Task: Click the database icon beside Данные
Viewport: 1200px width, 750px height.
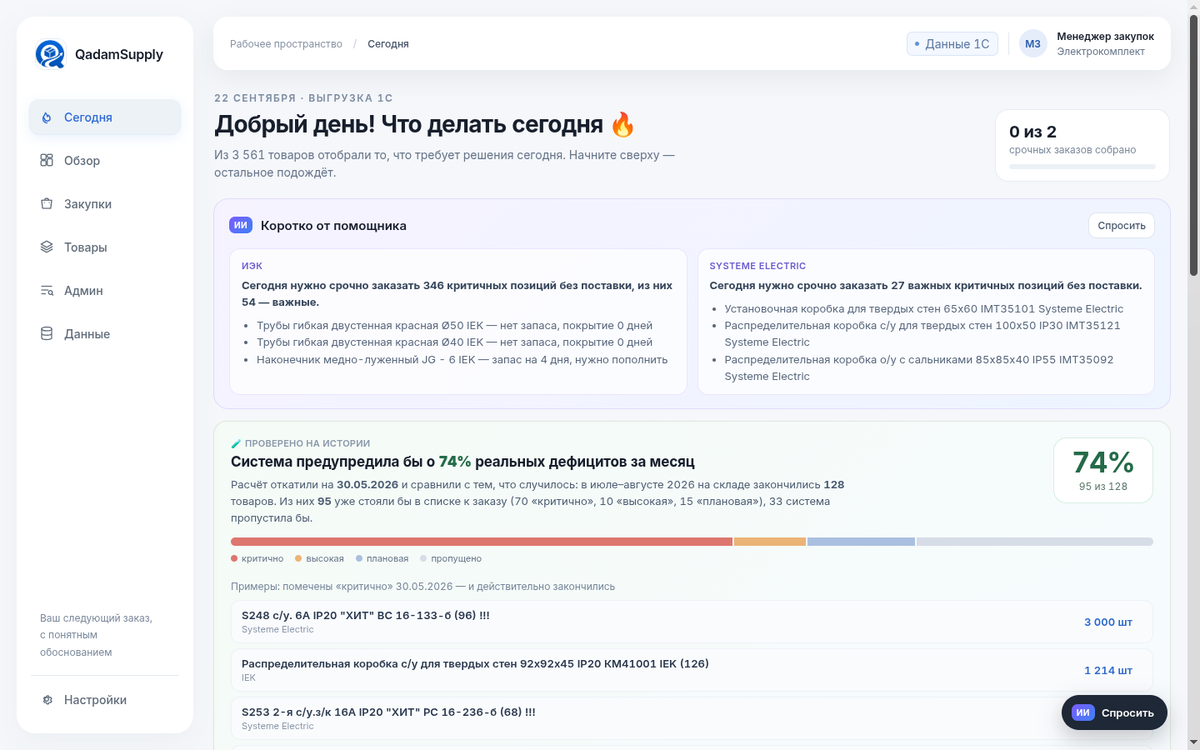Action: (46, 334)
